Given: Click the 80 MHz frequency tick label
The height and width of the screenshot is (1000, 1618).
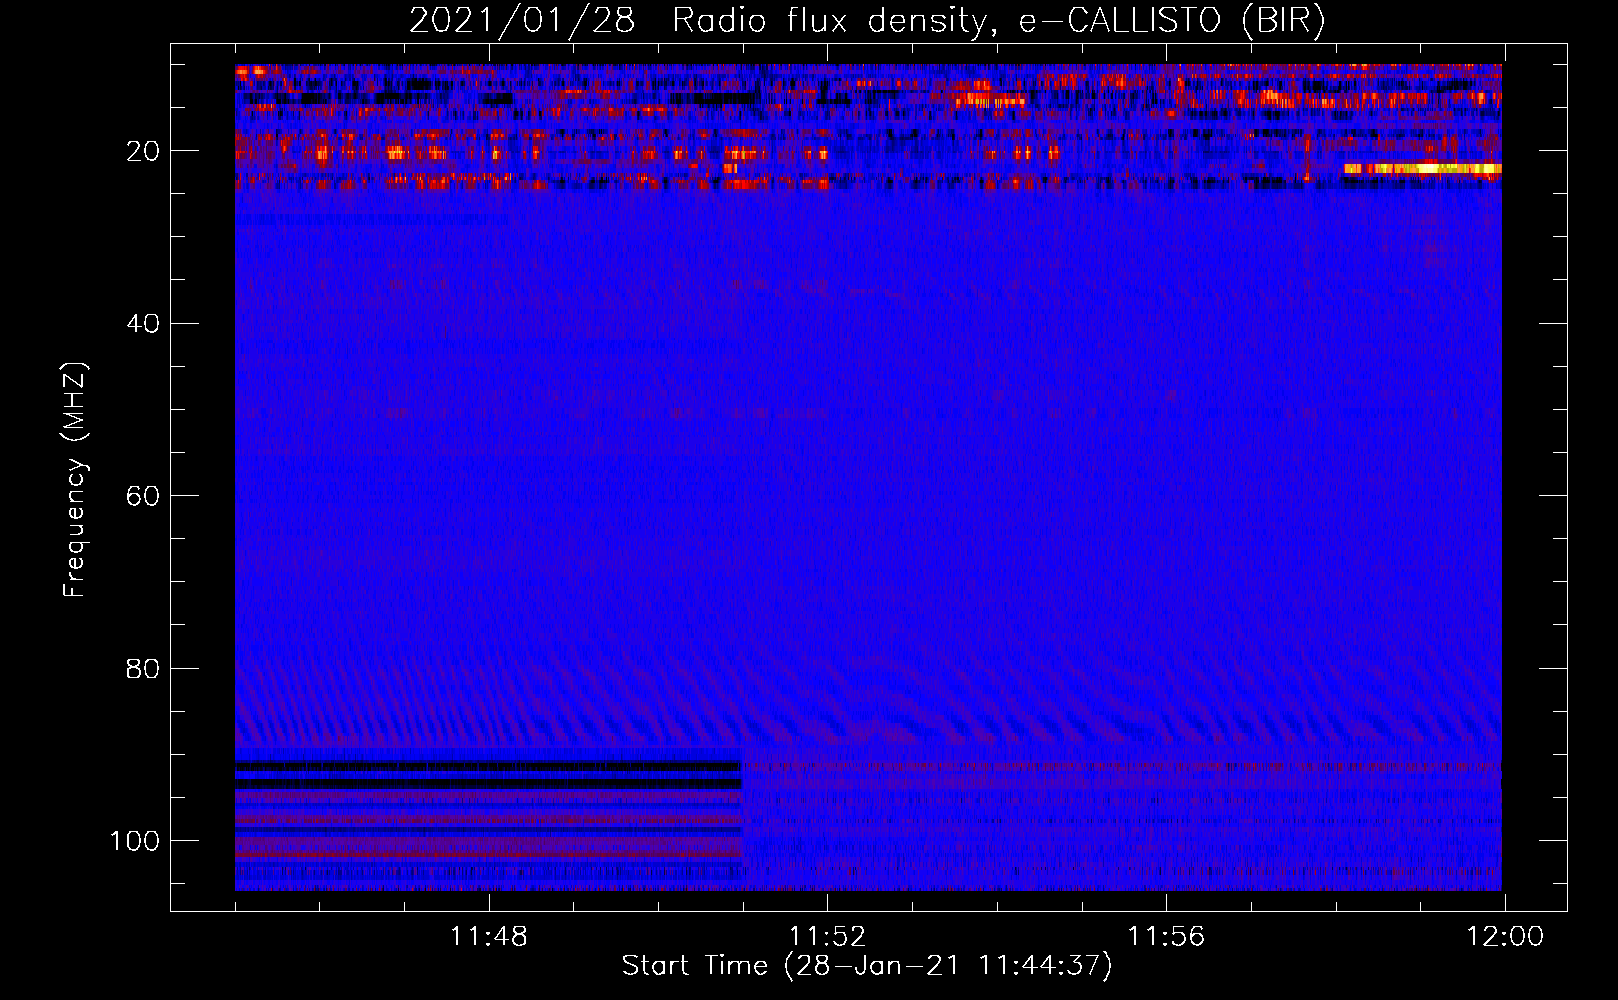Looking at the screenshot, I should point(144,668).
